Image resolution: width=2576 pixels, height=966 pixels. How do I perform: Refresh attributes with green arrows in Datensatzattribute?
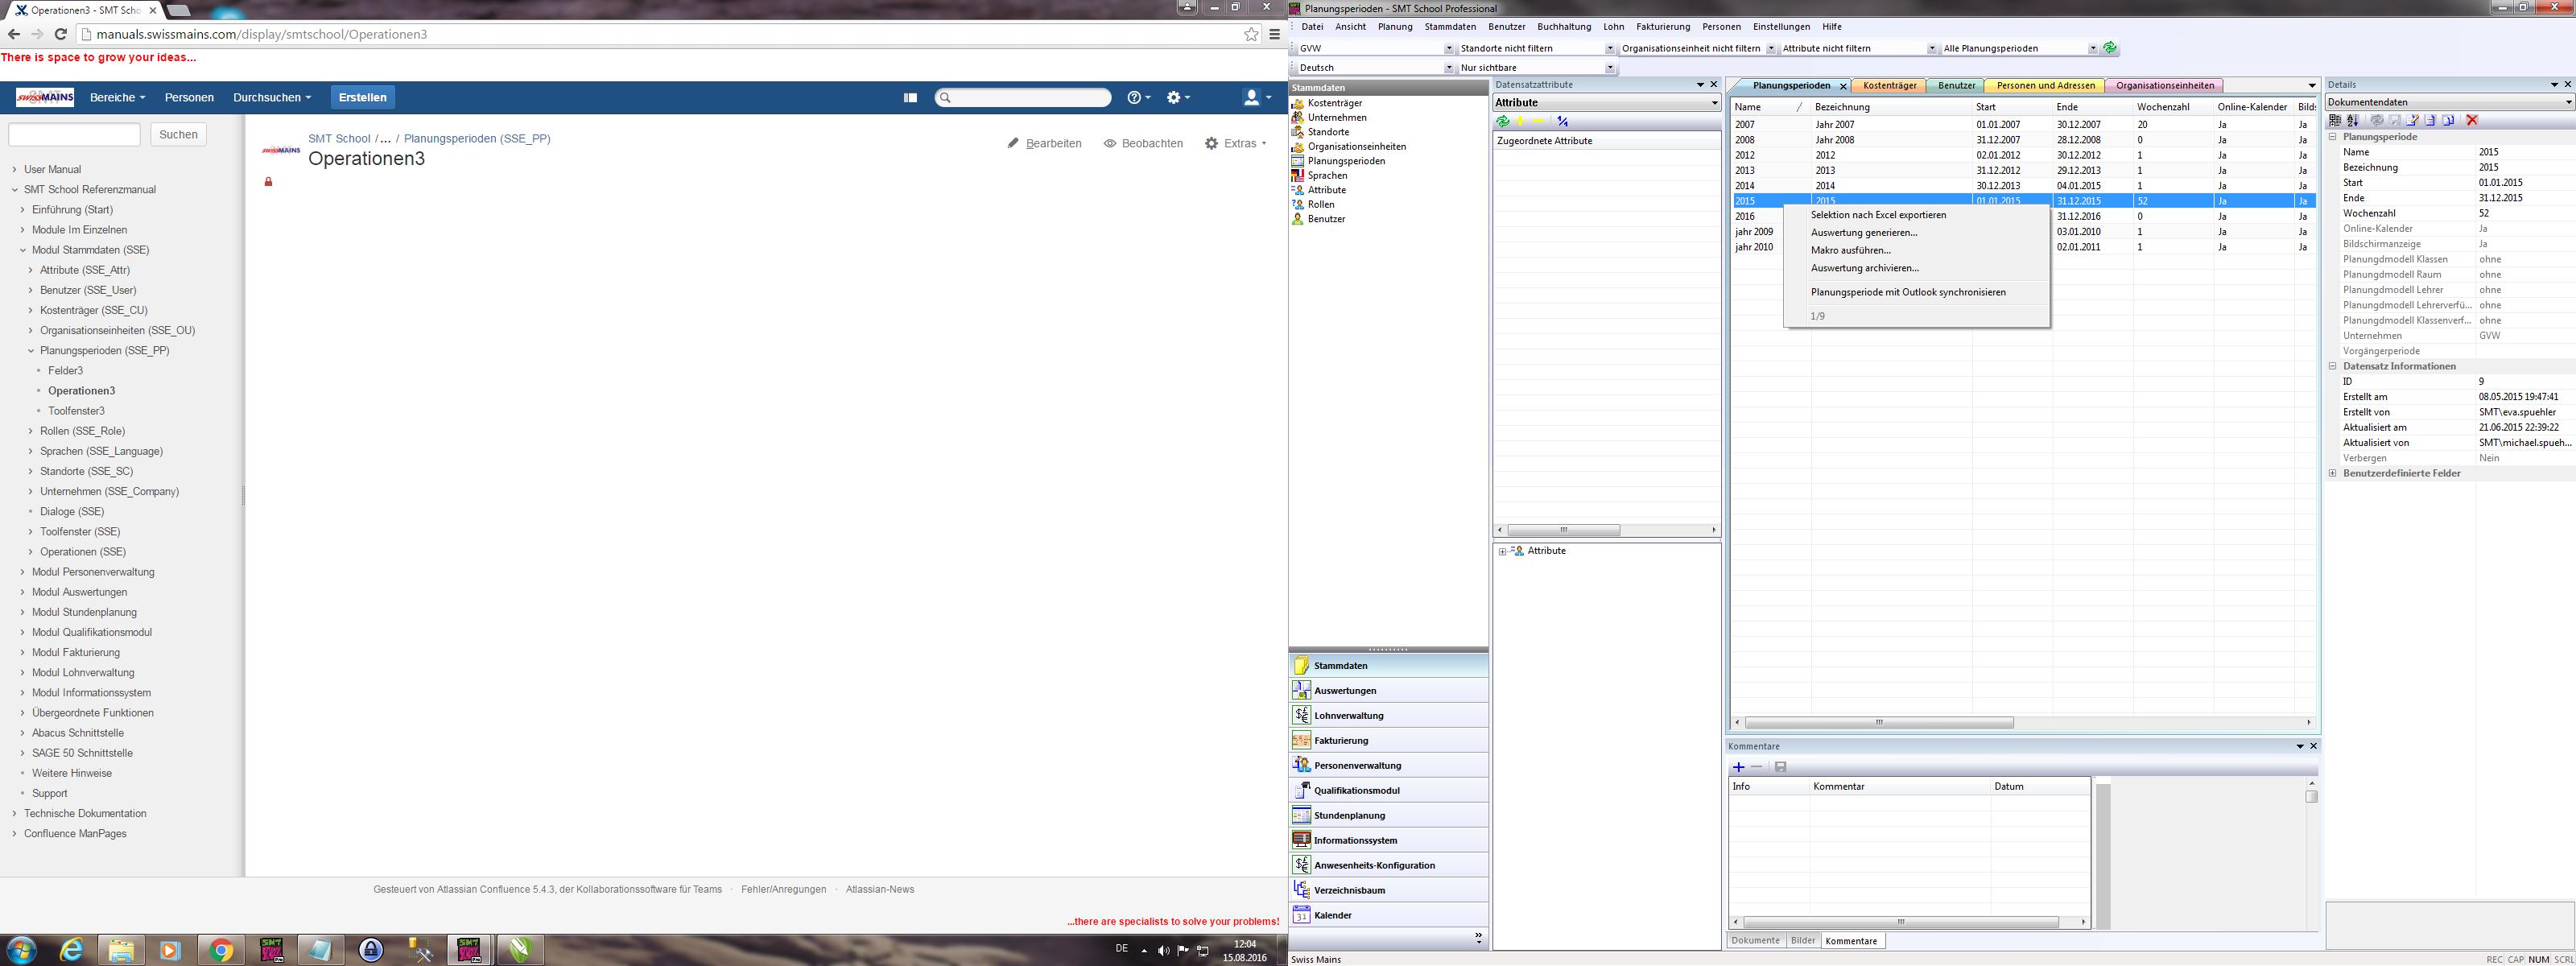(x=1502, y=122)
